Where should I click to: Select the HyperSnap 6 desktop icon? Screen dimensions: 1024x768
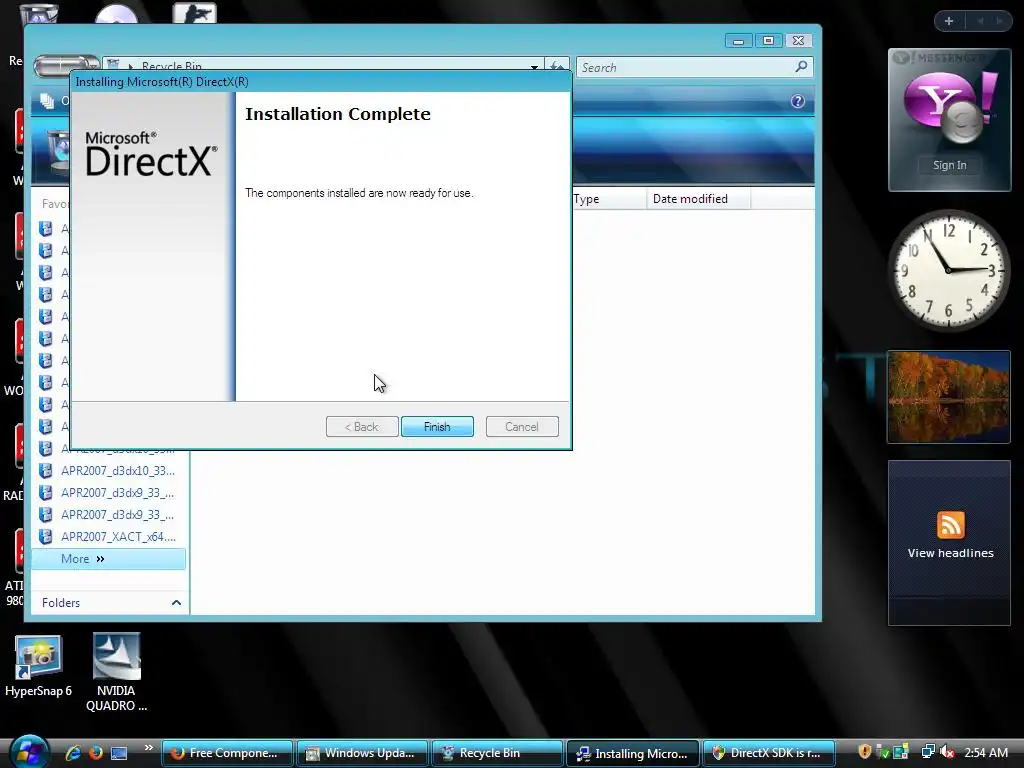point(38,666)
